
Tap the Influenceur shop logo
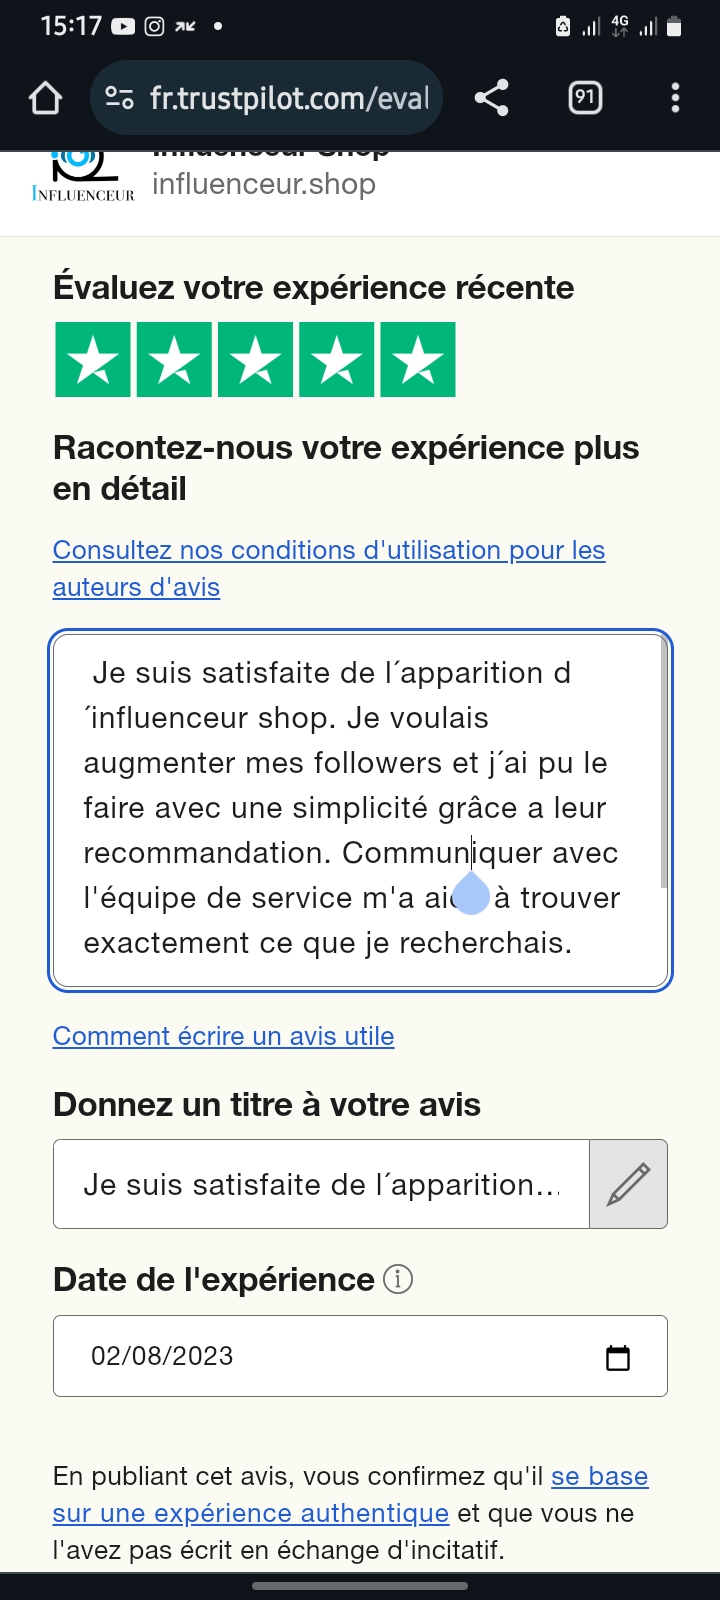[x=83, y=177]
